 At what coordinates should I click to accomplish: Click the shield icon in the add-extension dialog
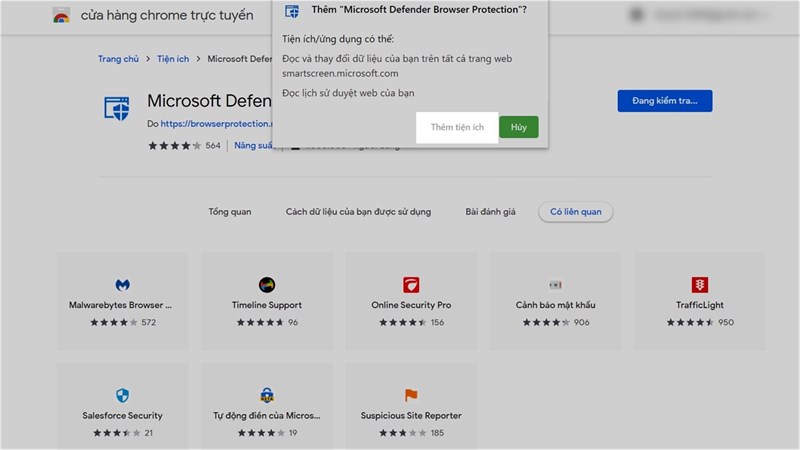click(292, 11)
